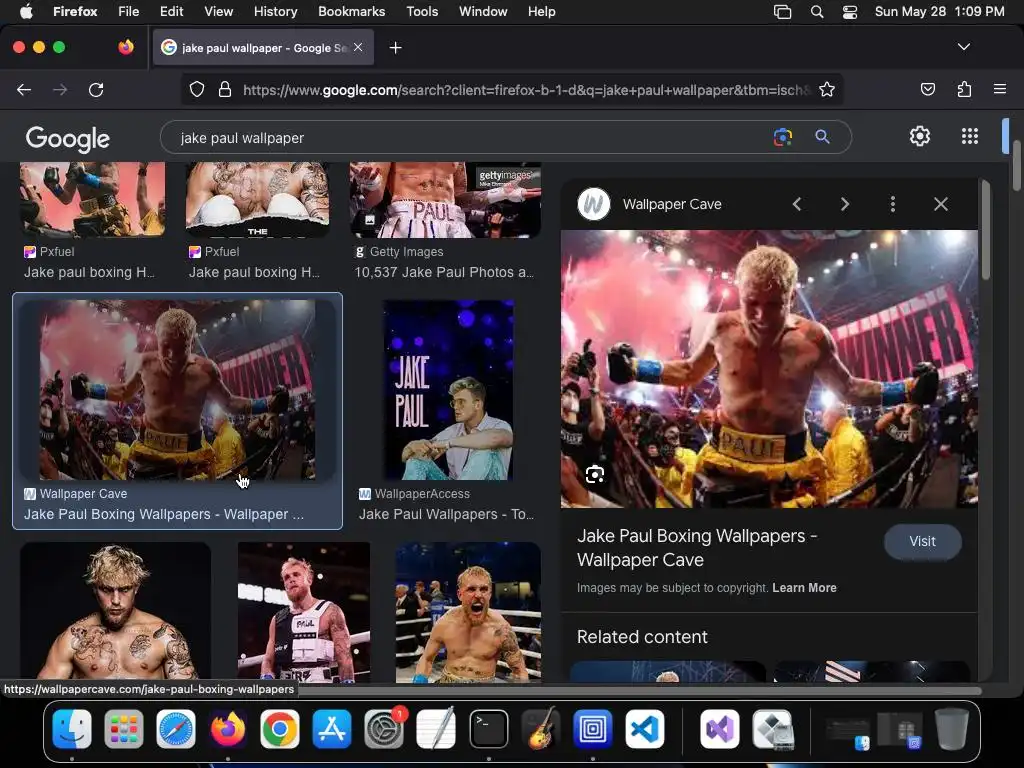Screen dimensions: 1024x768
Task: Click the Firefox address bar URL
Action: click(x=526, y=89)
